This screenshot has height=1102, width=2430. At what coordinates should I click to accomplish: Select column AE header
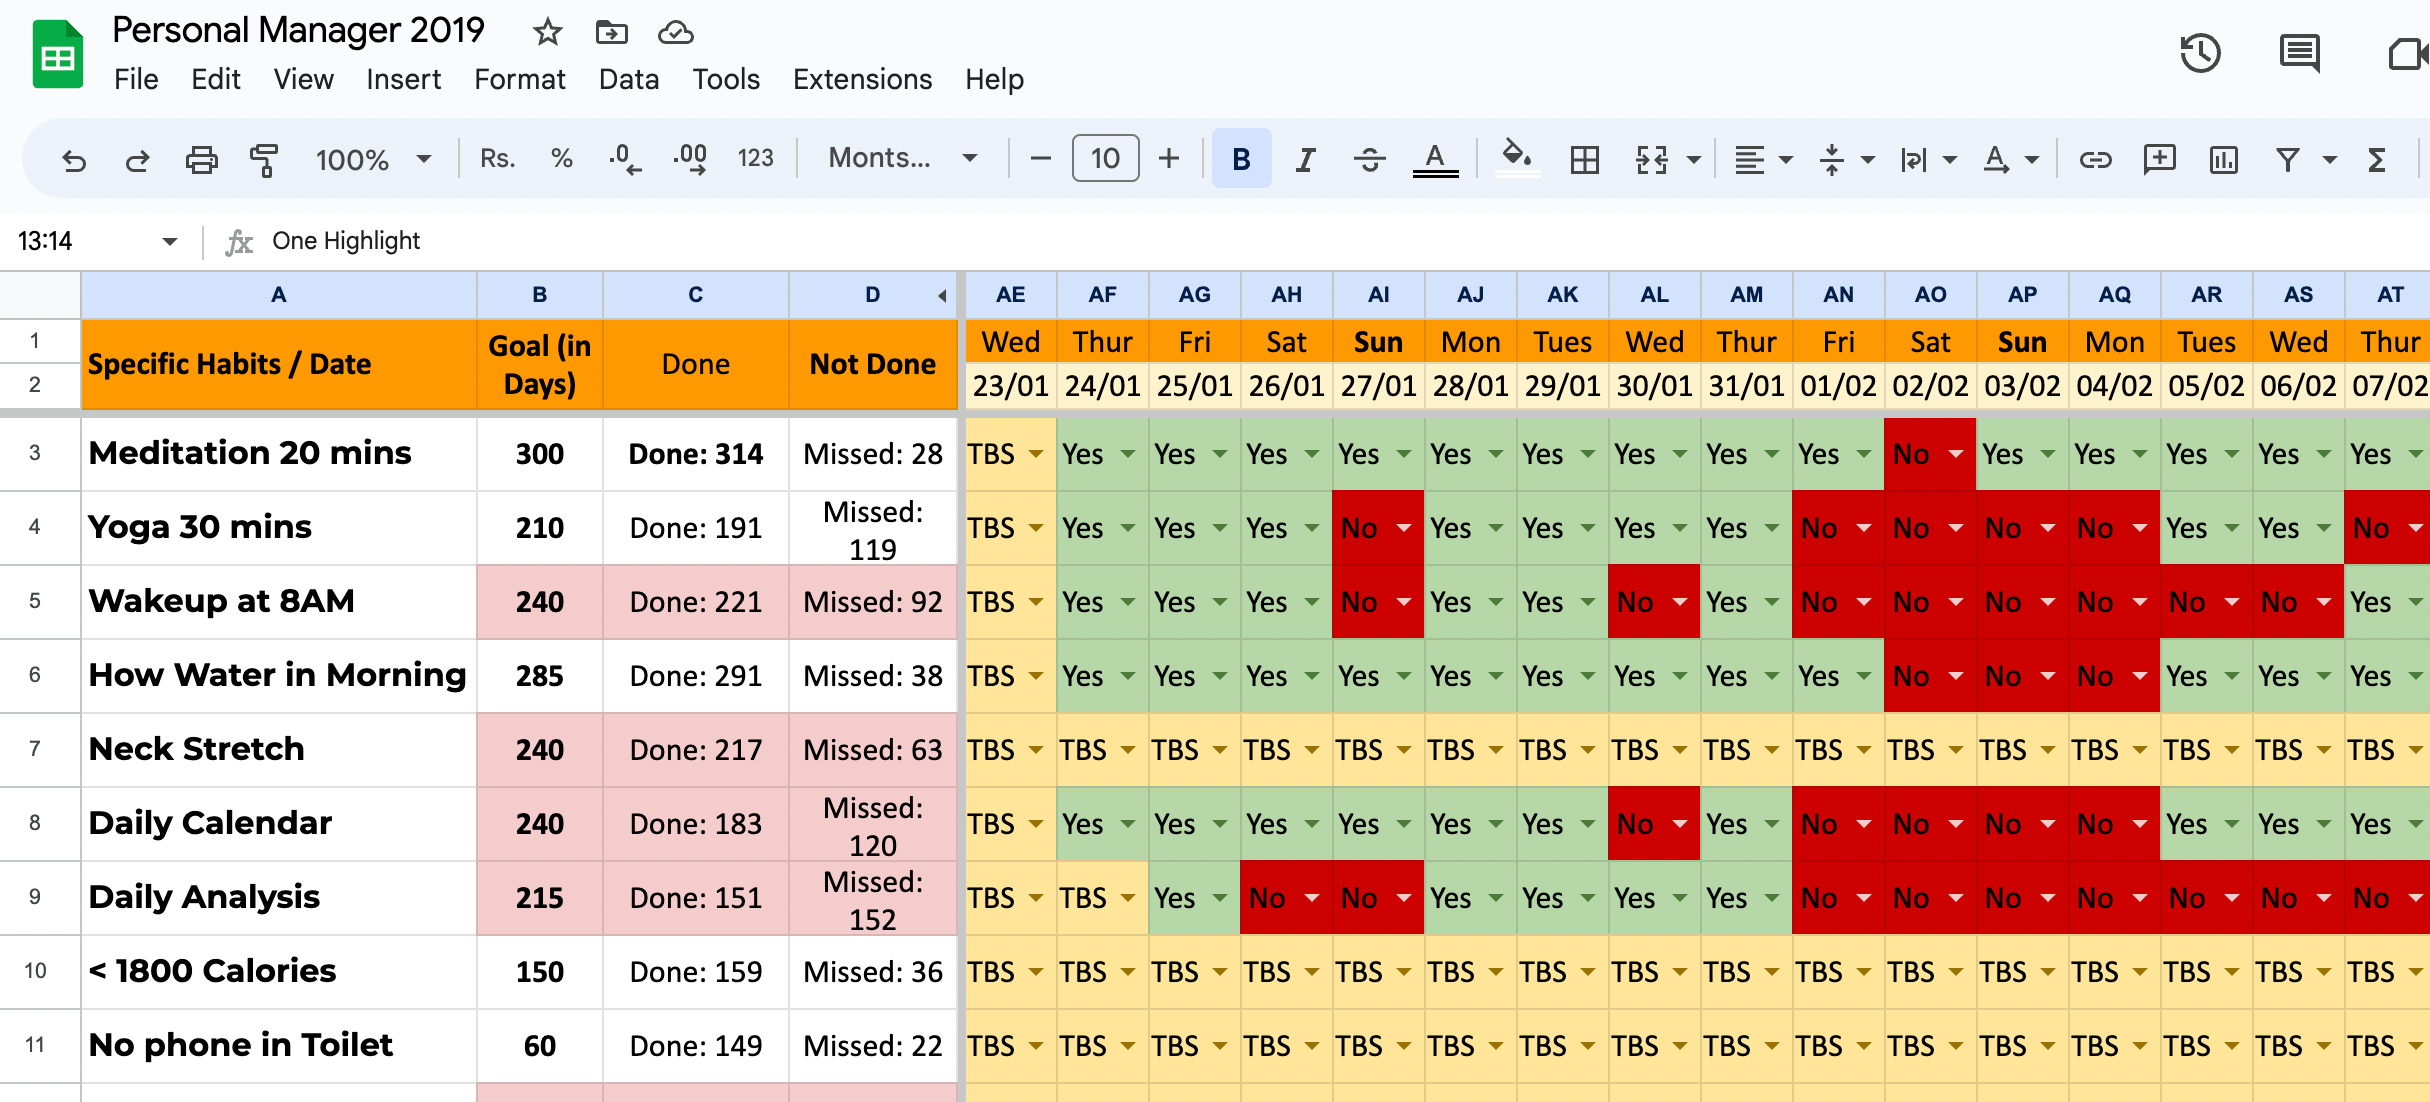click(1010, 295)
